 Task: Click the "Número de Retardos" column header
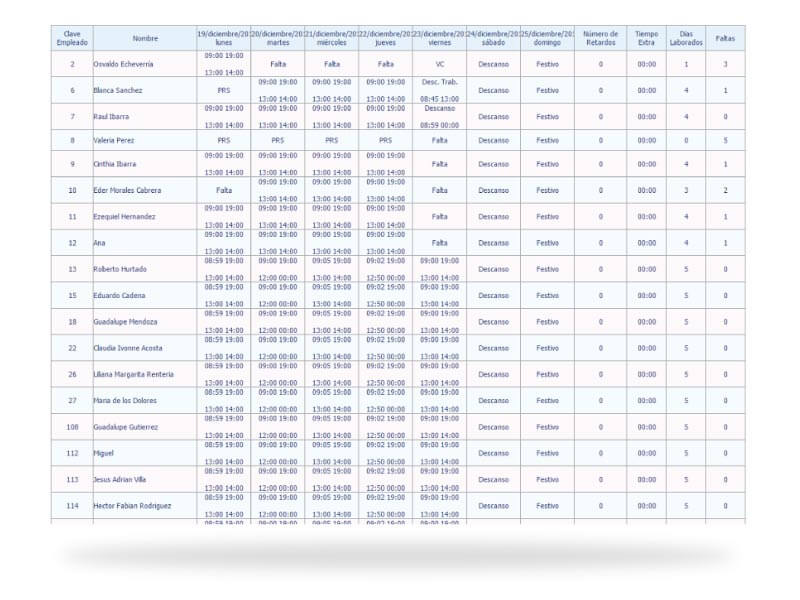(601, 38)
